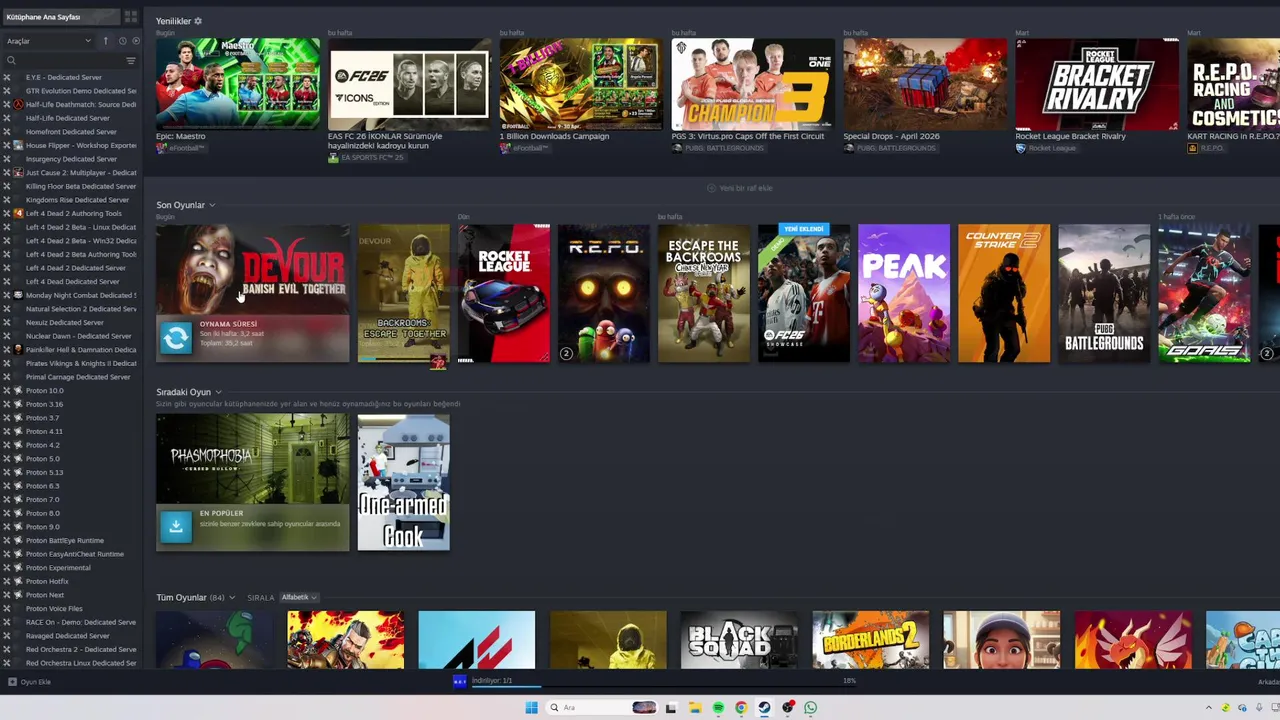Image resolution: width=1280 pixels, height=720 pixels.
Task: Select the One-armed Cook cover
Action: click(x=404, y=482)
